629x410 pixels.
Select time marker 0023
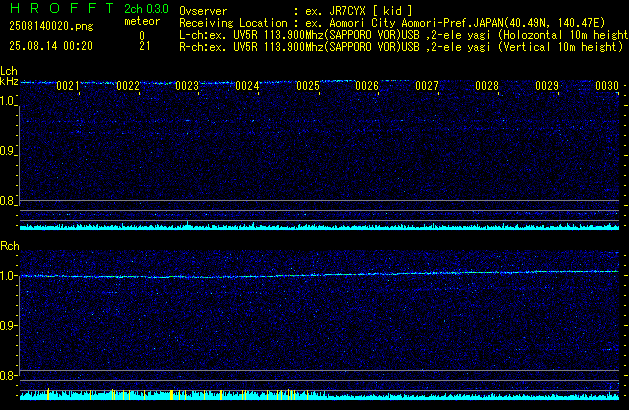(187, 86)
